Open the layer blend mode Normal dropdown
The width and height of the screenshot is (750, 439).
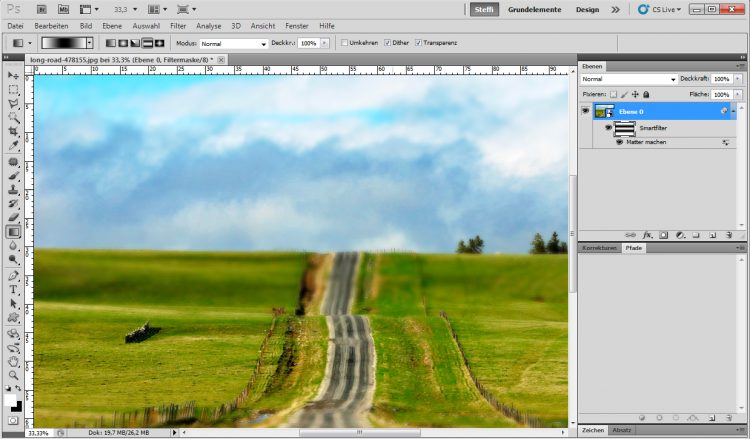coord(629,79)
